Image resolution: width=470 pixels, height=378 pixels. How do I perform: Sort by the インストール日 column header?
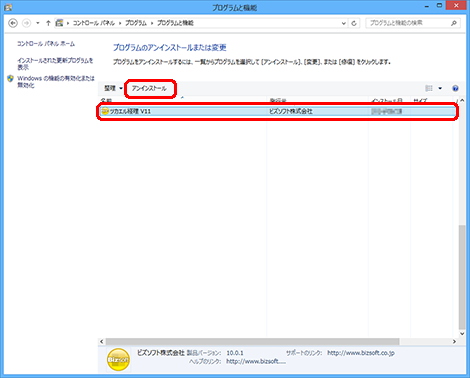[x=387, y=100]
